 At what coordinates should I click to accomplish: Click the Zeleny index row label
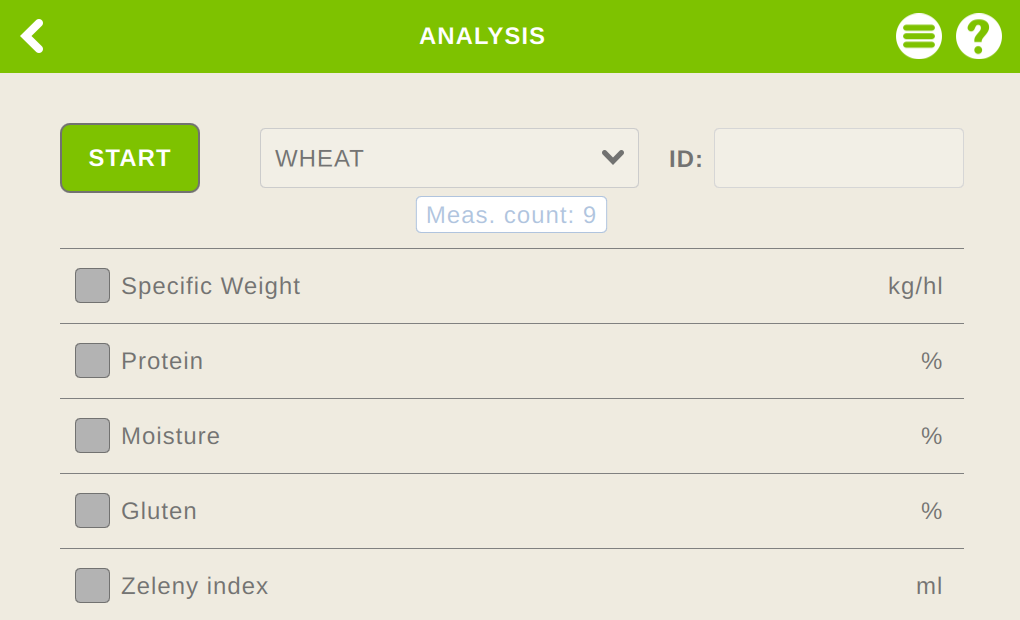click(x=195, y=586)
